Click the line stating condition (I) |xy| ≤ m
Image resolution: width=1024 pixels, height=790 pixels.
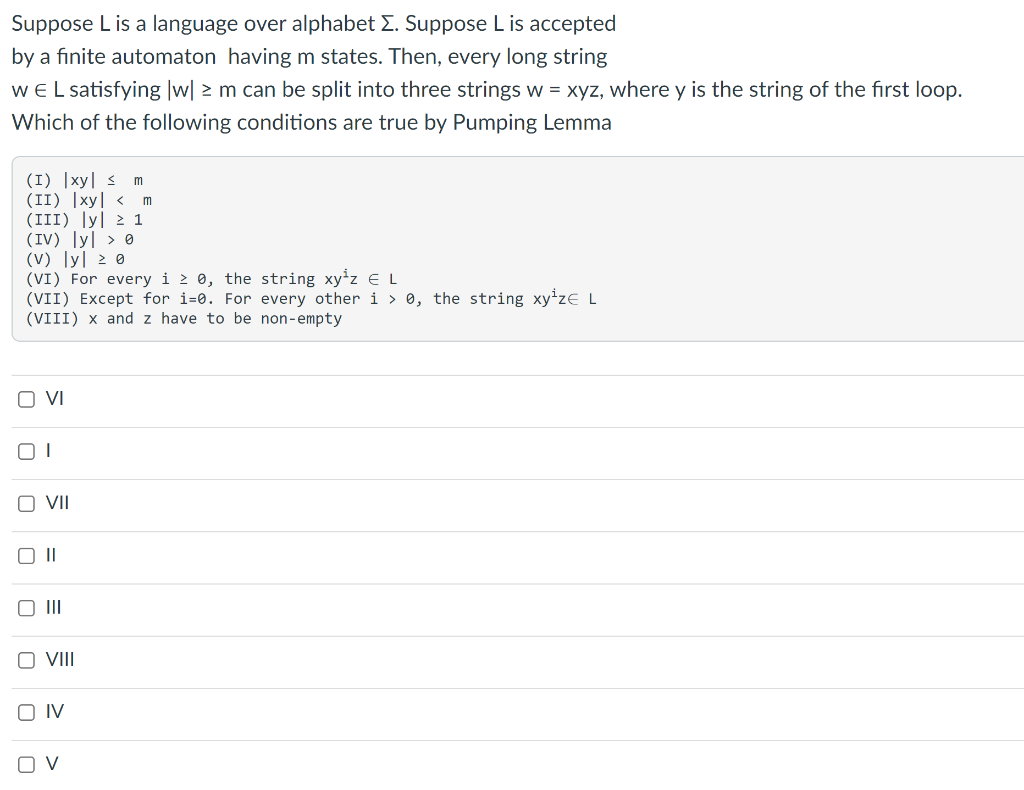point(85,180)
